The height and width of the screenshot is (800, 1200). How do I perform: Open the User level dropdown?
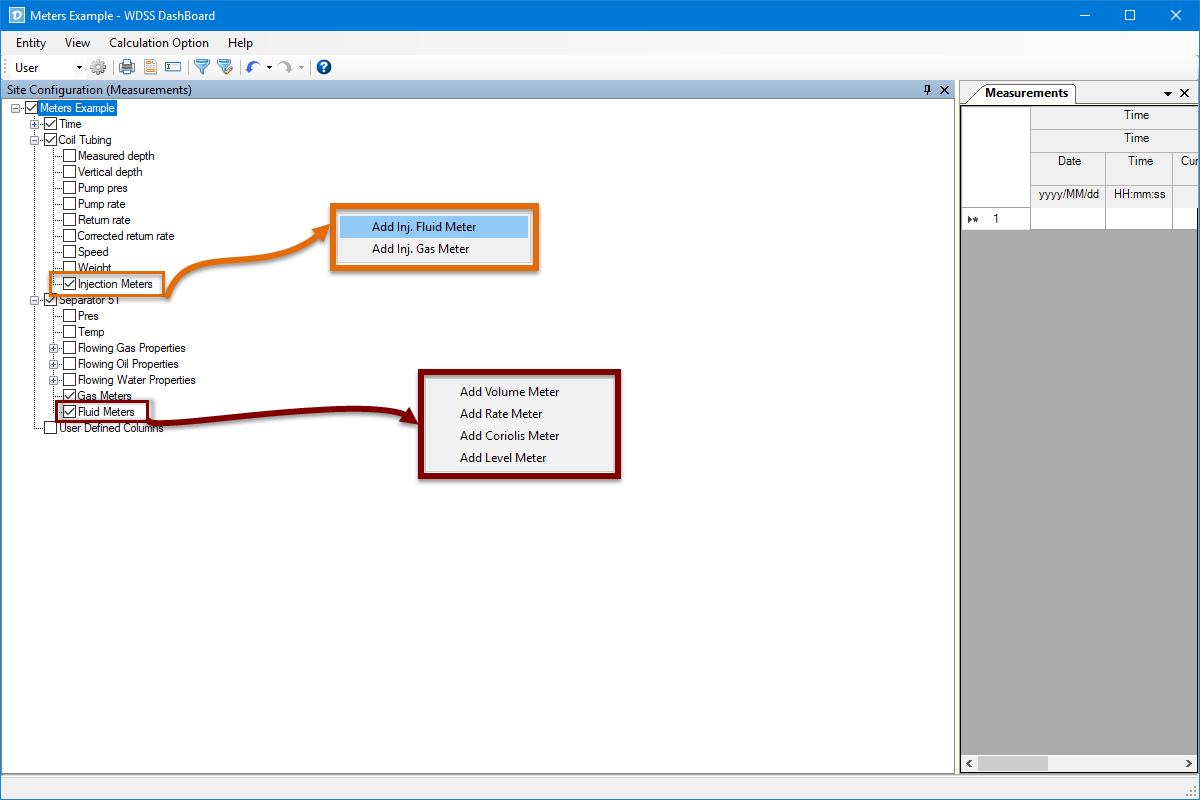[x=79, y=67]
